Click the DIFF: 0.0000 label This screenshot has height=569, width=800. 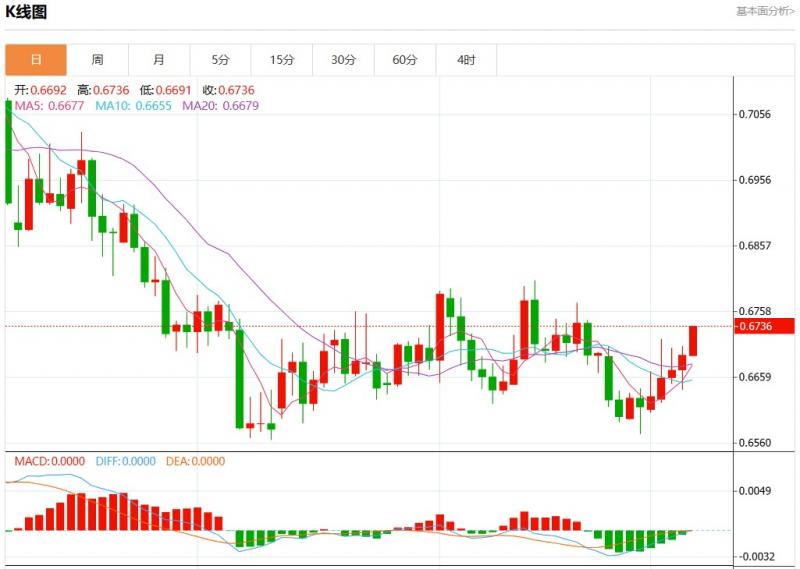click(x=126, y=461)
